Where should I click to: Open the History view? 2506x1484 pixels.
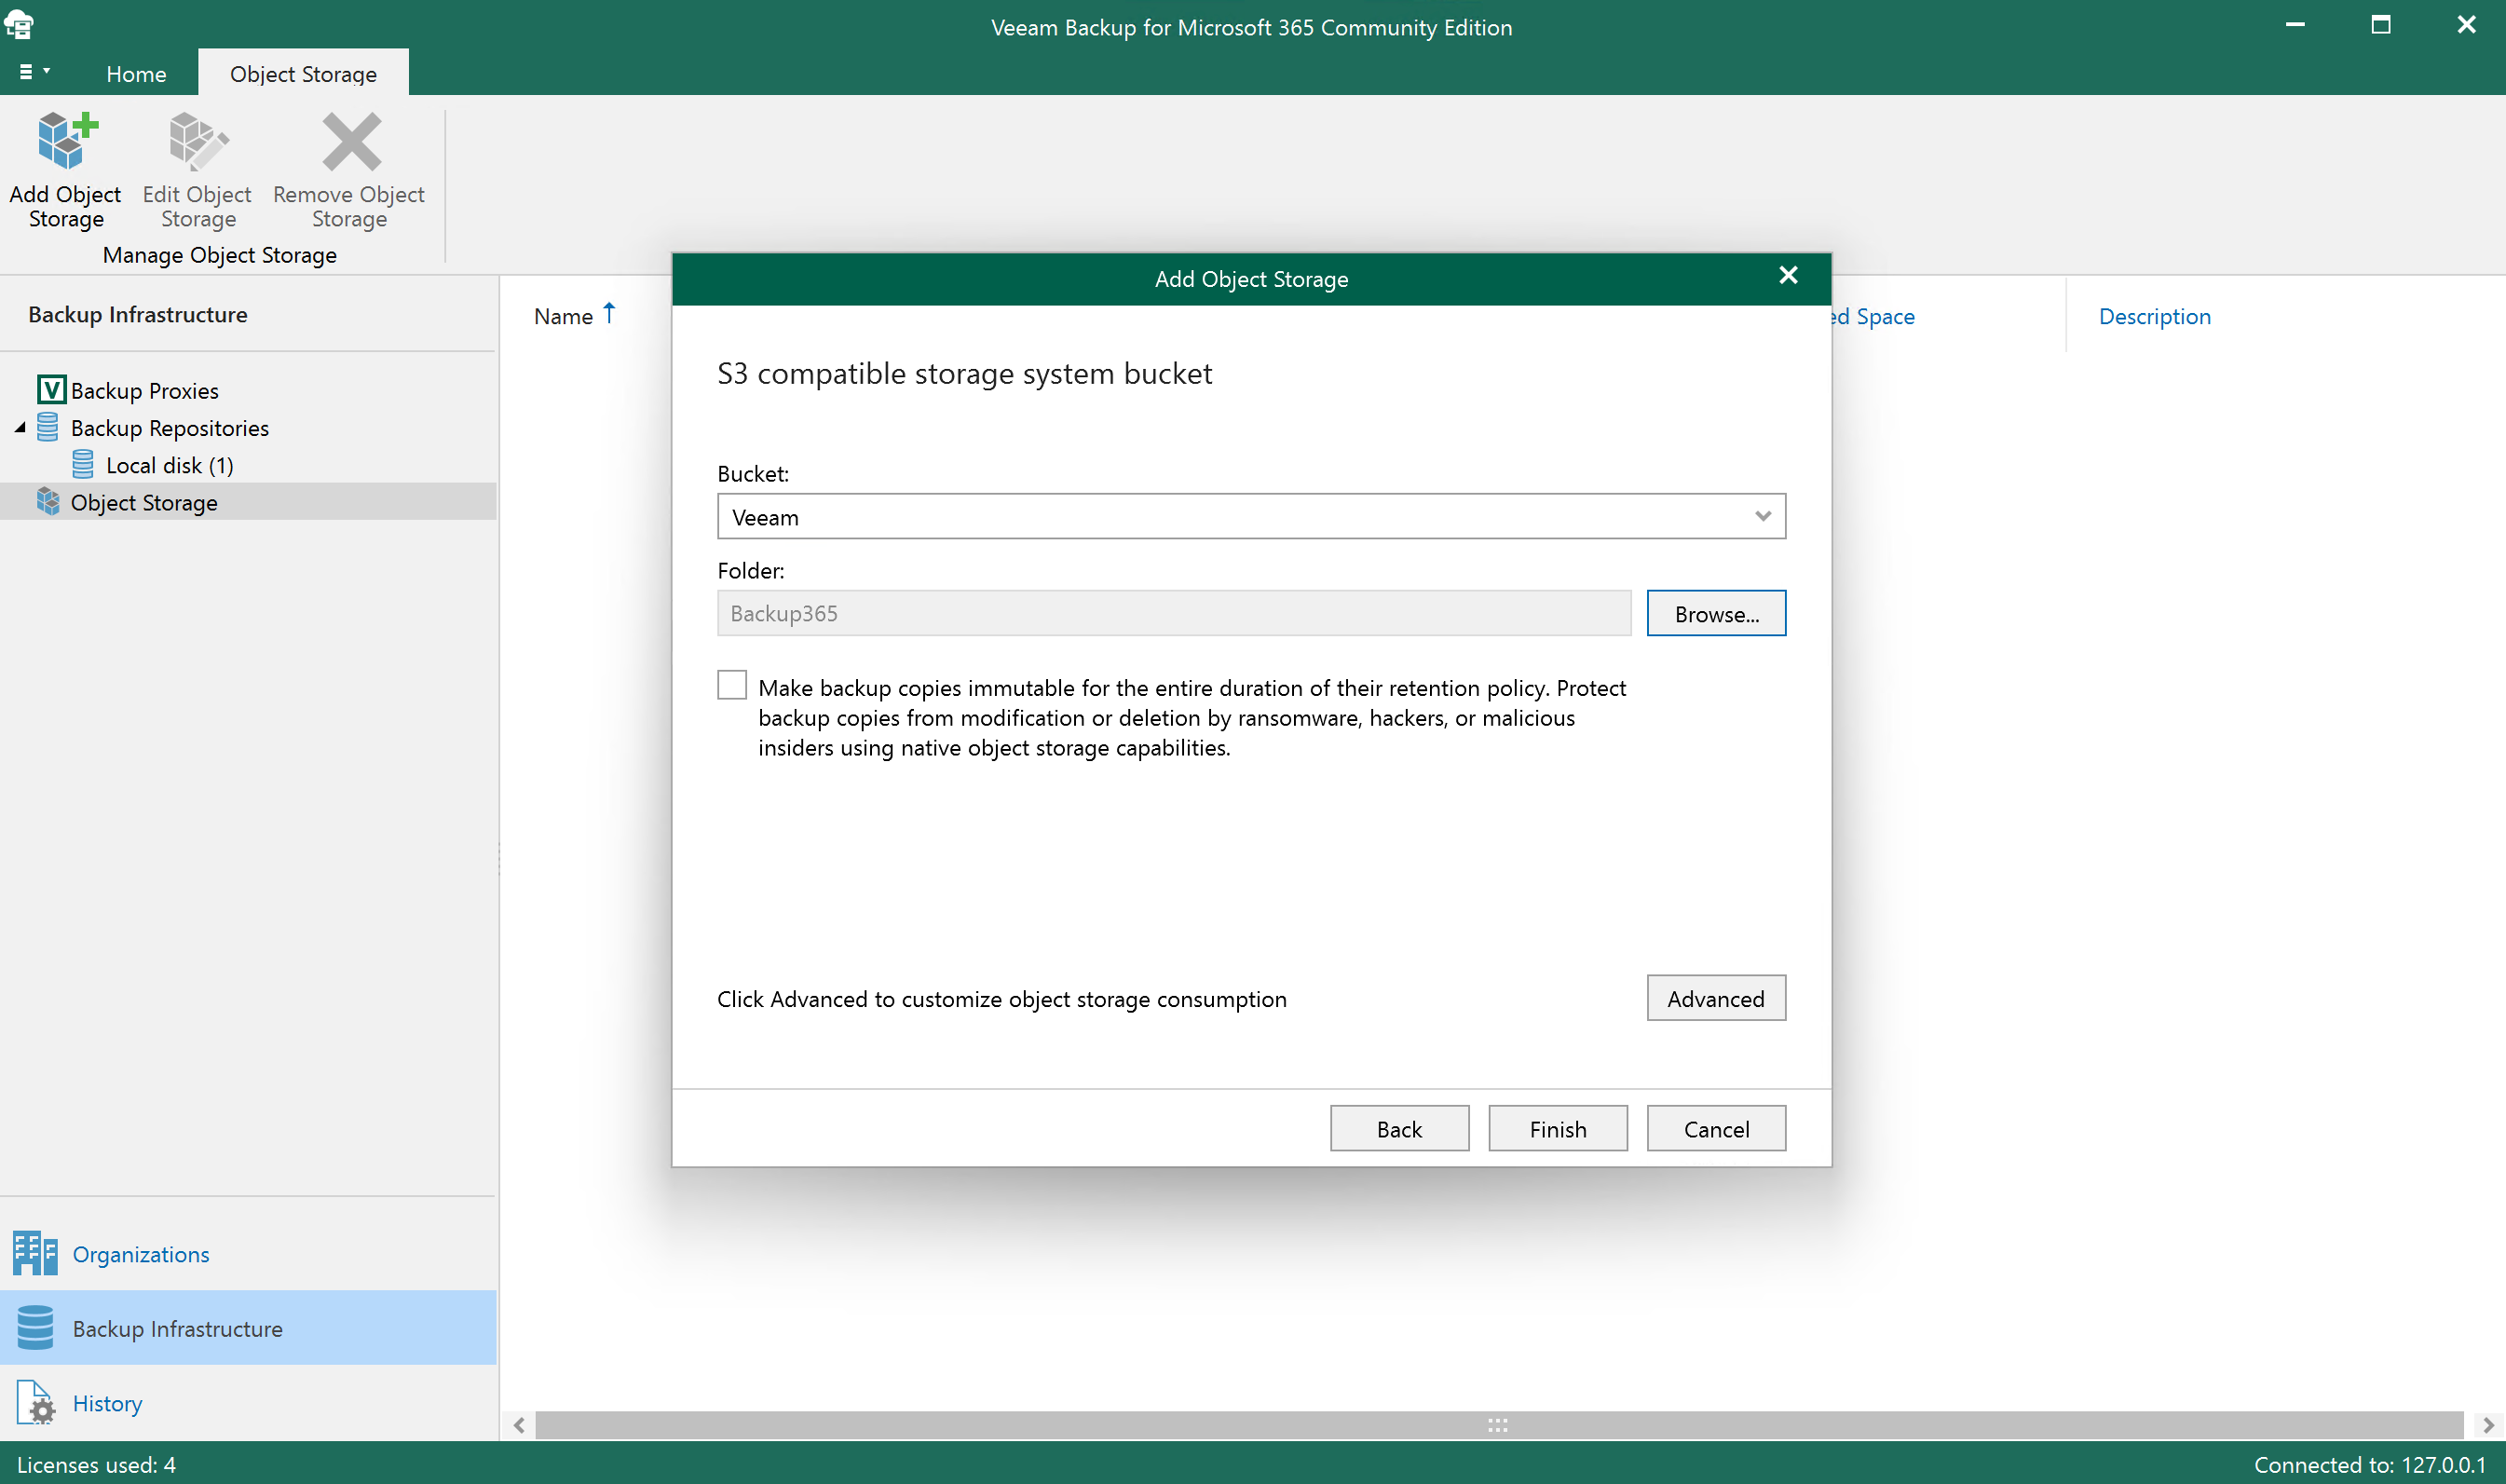pyautogui.click(x=107, y=1403)
